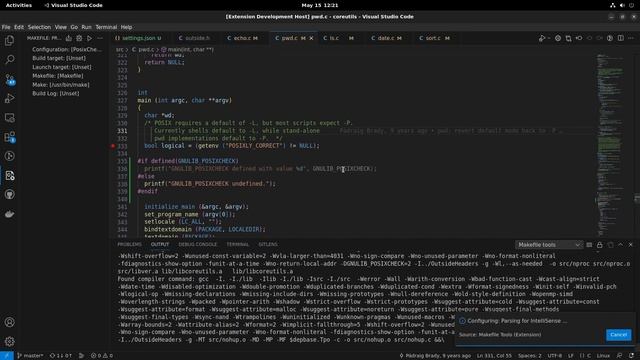Run the Makefile target play icon

pos(89,38)
